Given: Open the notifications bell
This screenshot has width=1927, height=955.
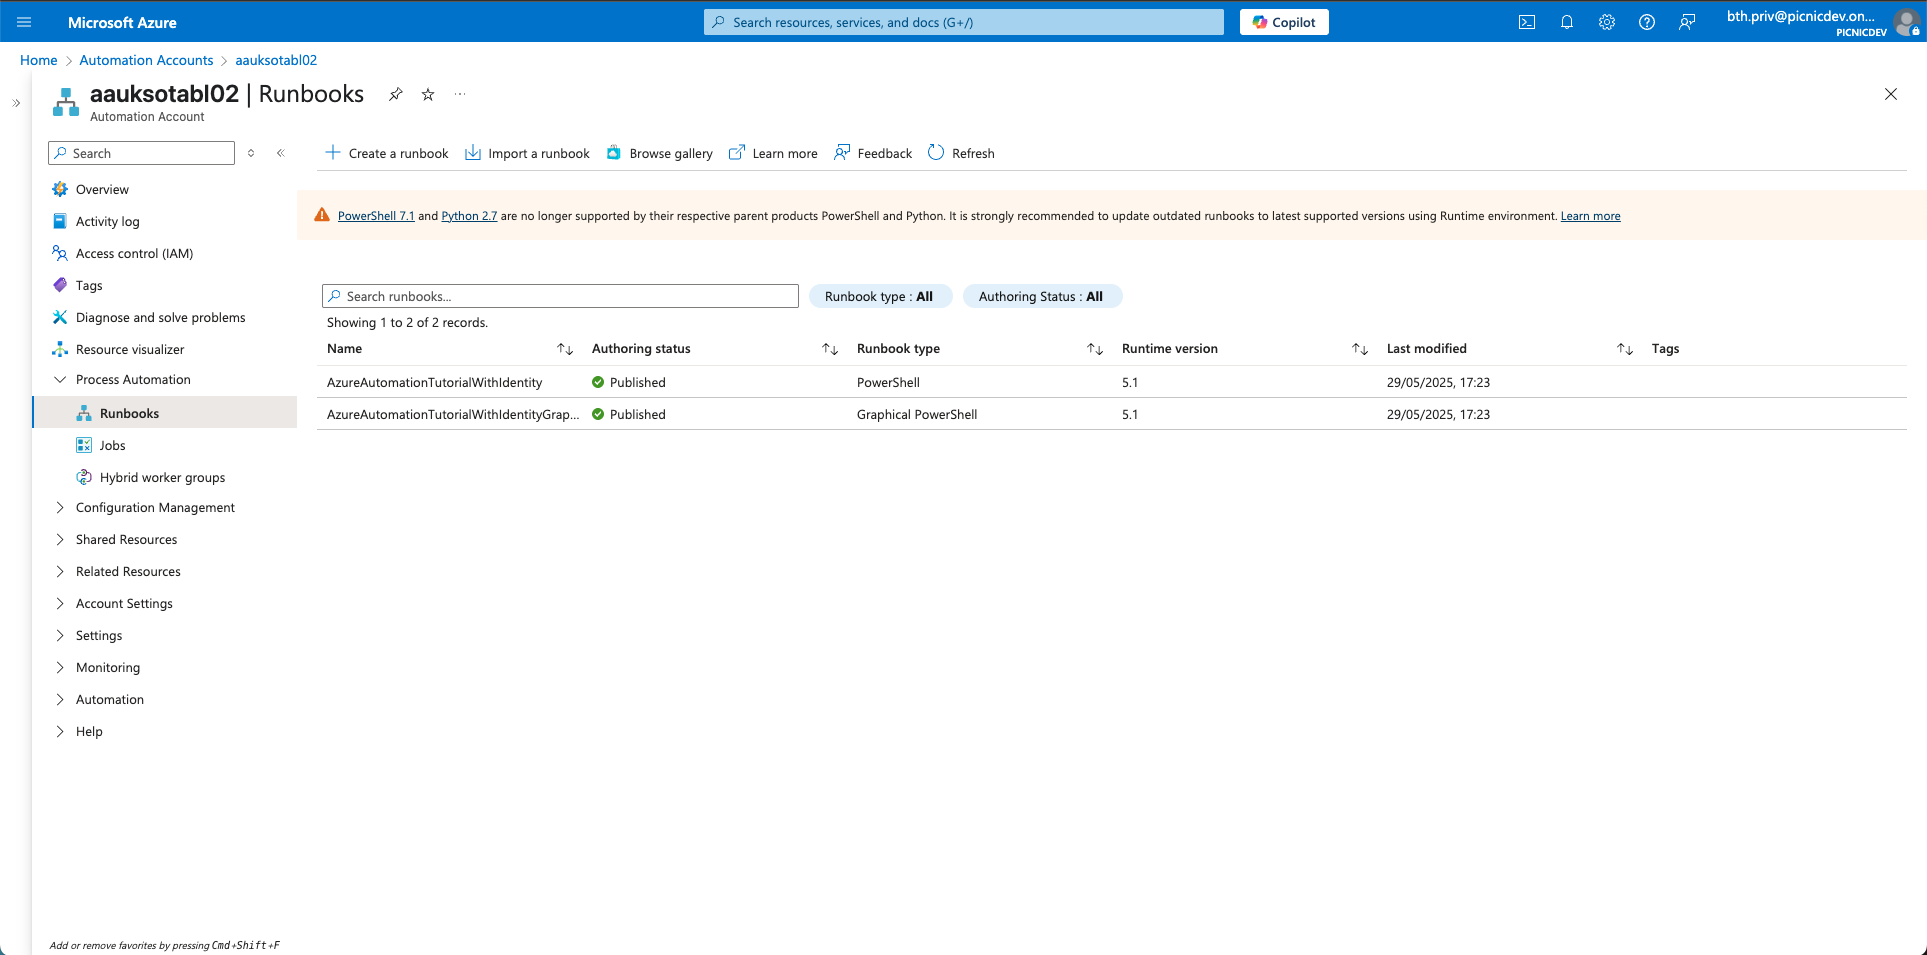Looking at the screenshot, I should [1567, 22].
